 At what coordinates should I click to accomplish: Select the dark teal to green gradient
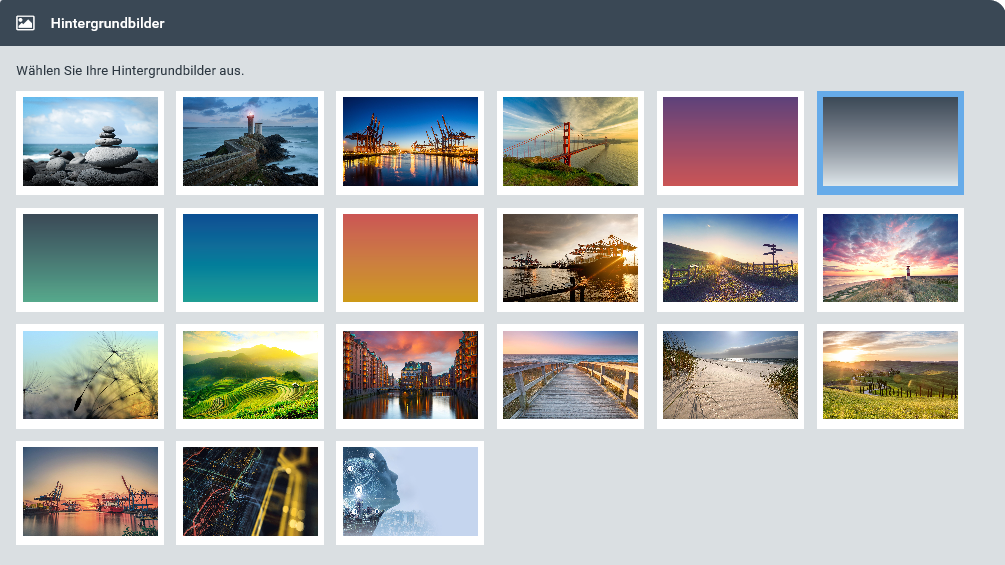pyautogui.click(x=90, y=258)
